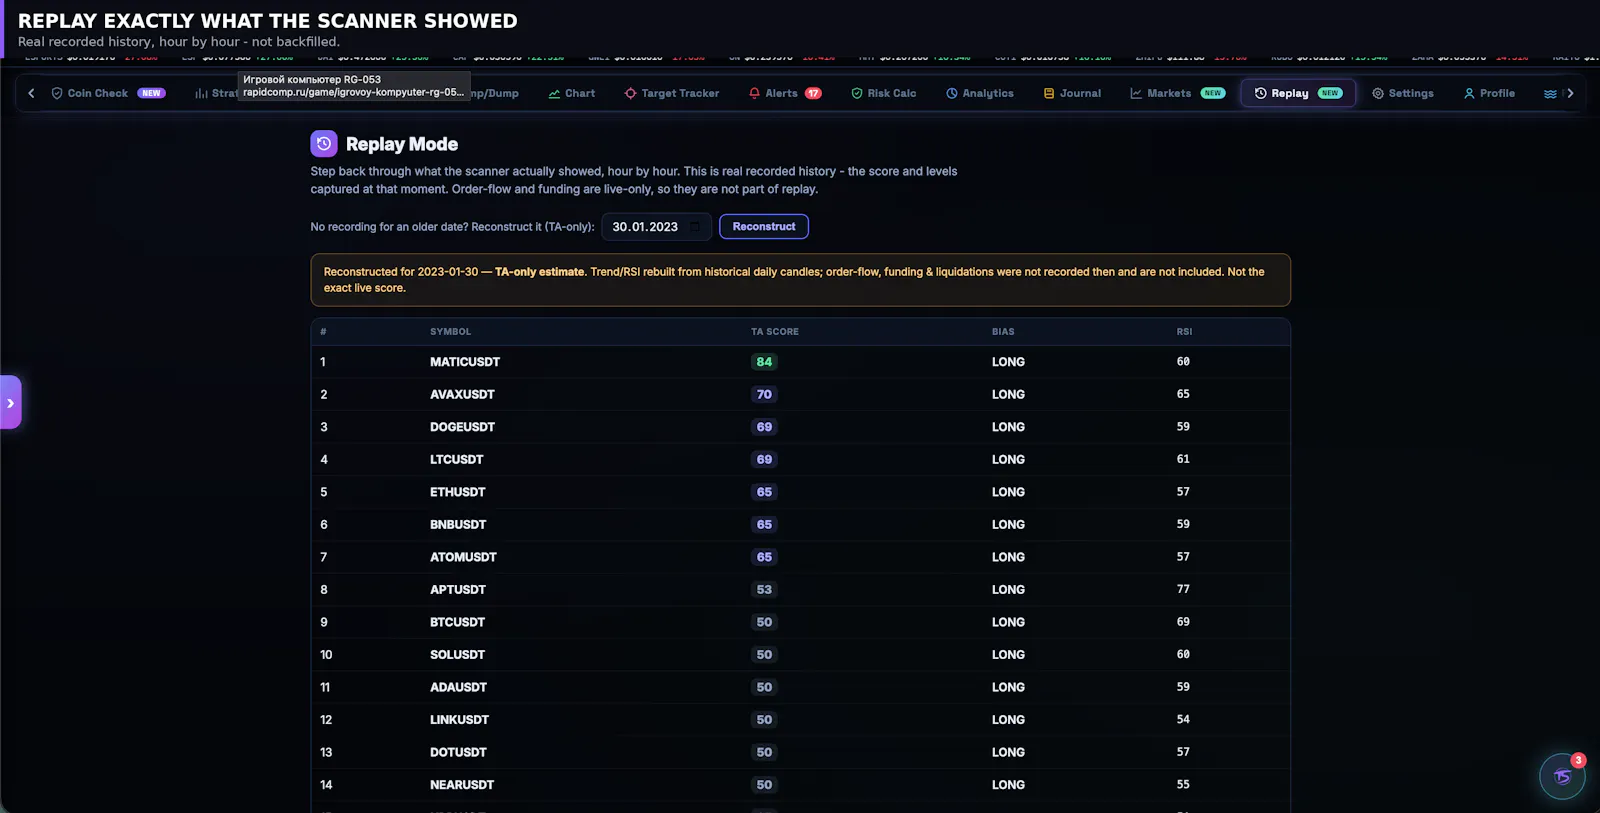Click the Replay history clock icon
The image size is (1600, 813).
(1261, 93)
